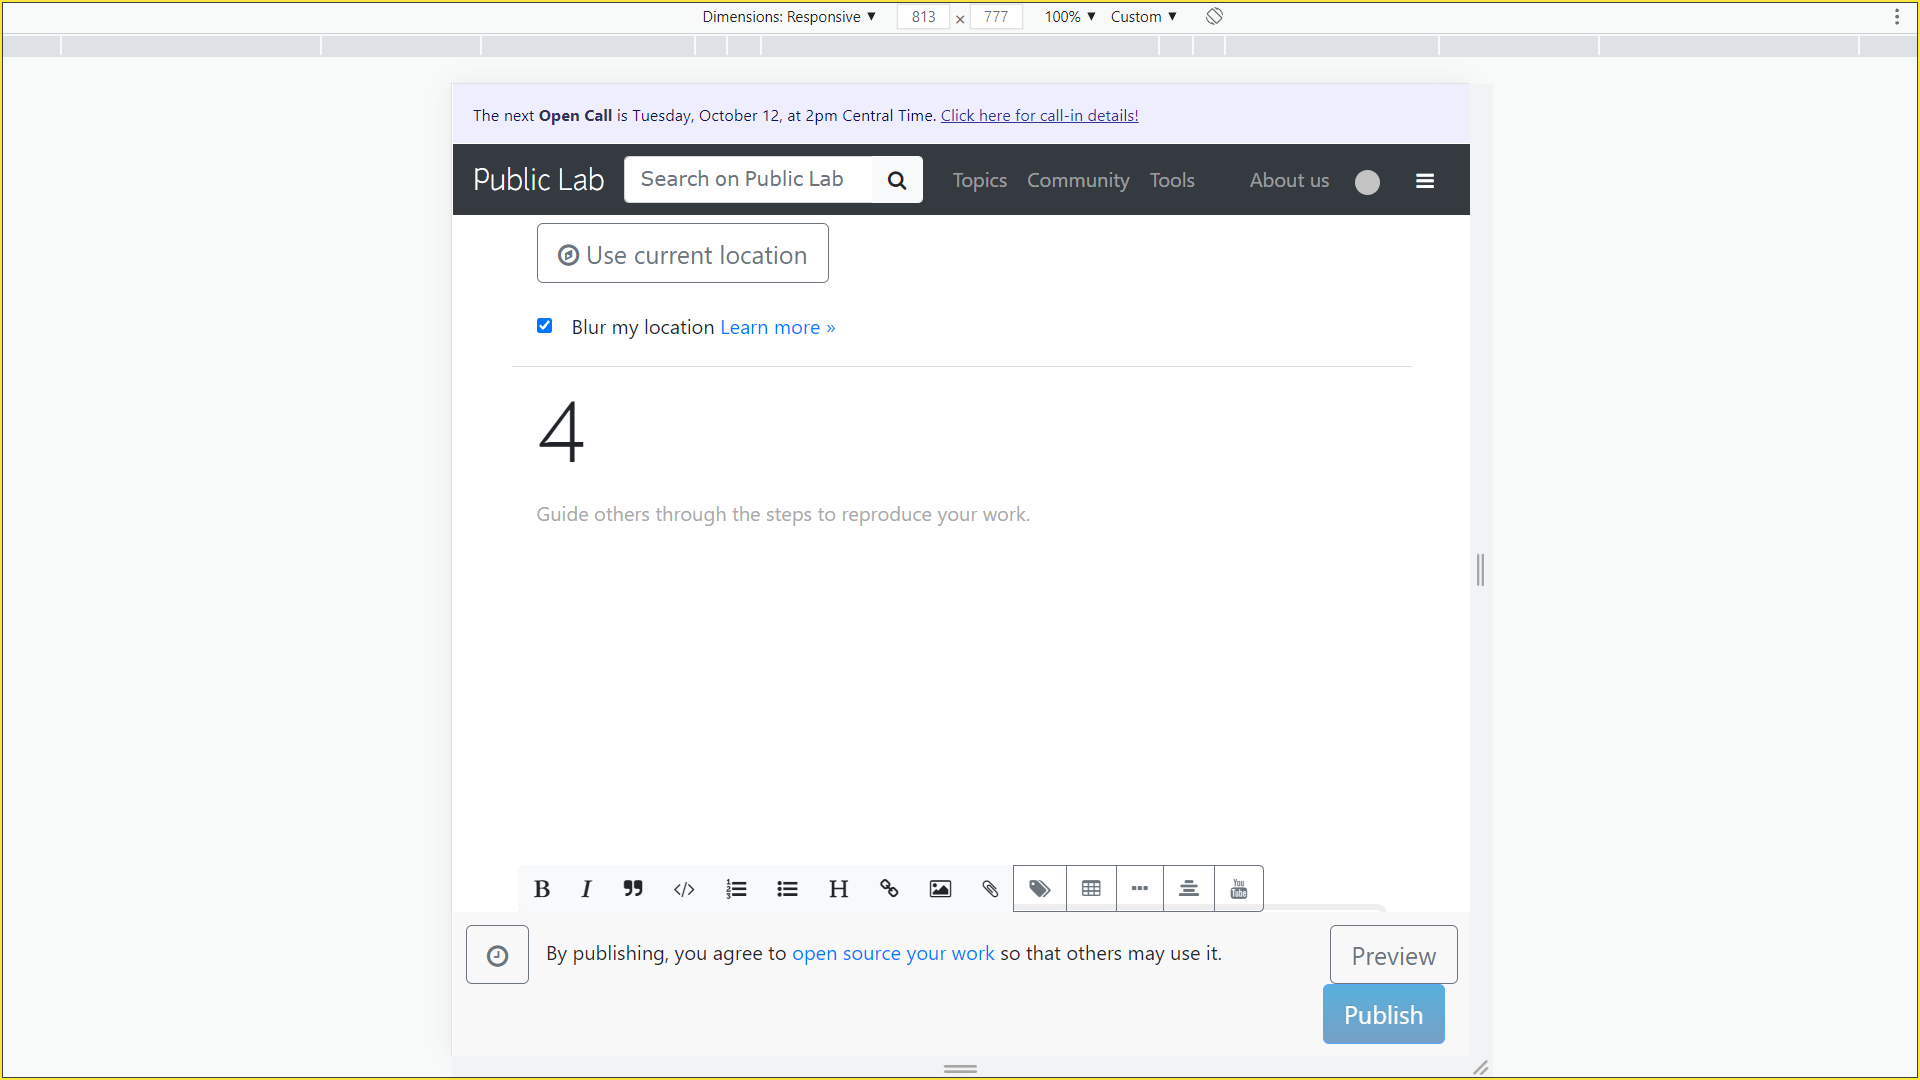The width and height of the screenshot is (1920, 1080).
Task: Insert a blockquote
Action: (633, 888)
